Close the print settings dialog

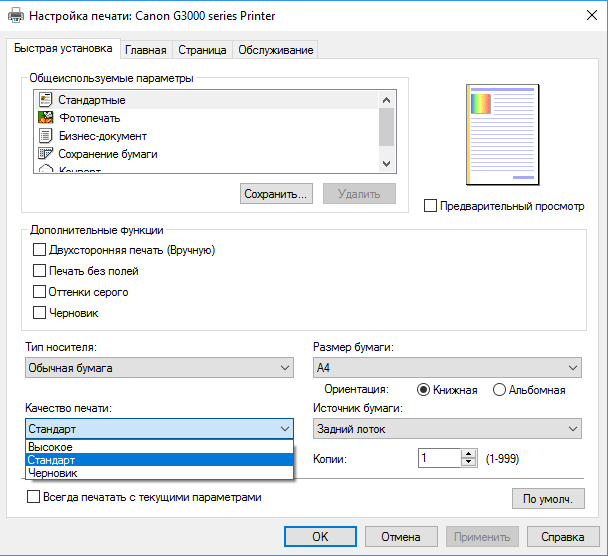pos(592,16)
